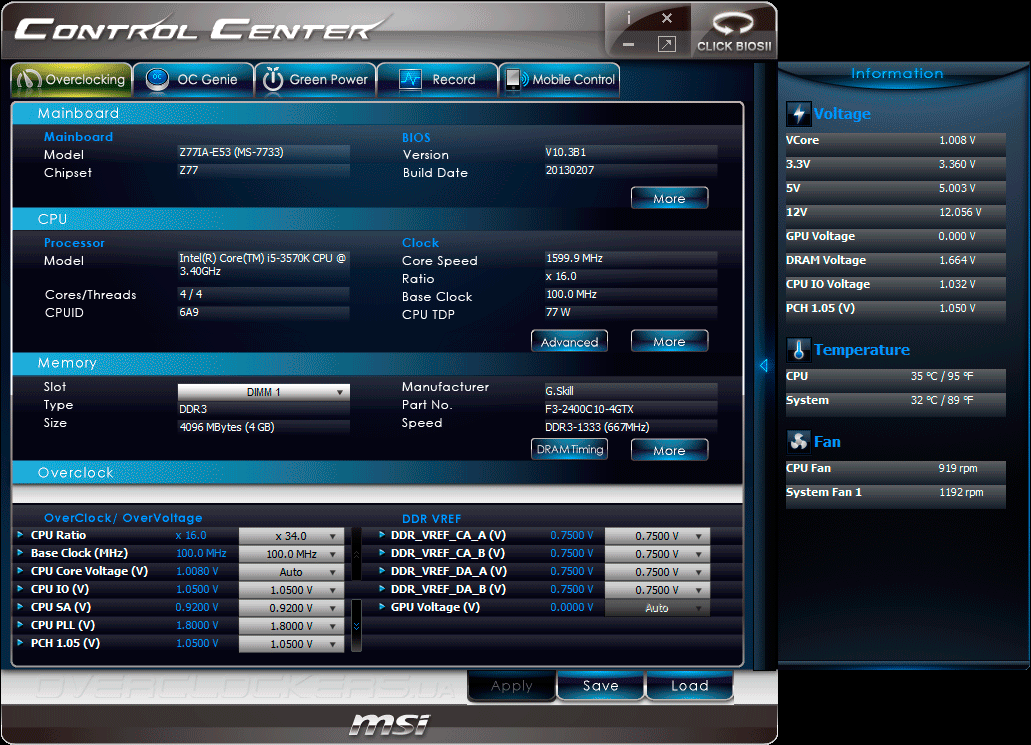This screenshot has height=745, width=1031.
Task: Open the GPU Voltage Auto dropdown
Action: pos(657,608)
